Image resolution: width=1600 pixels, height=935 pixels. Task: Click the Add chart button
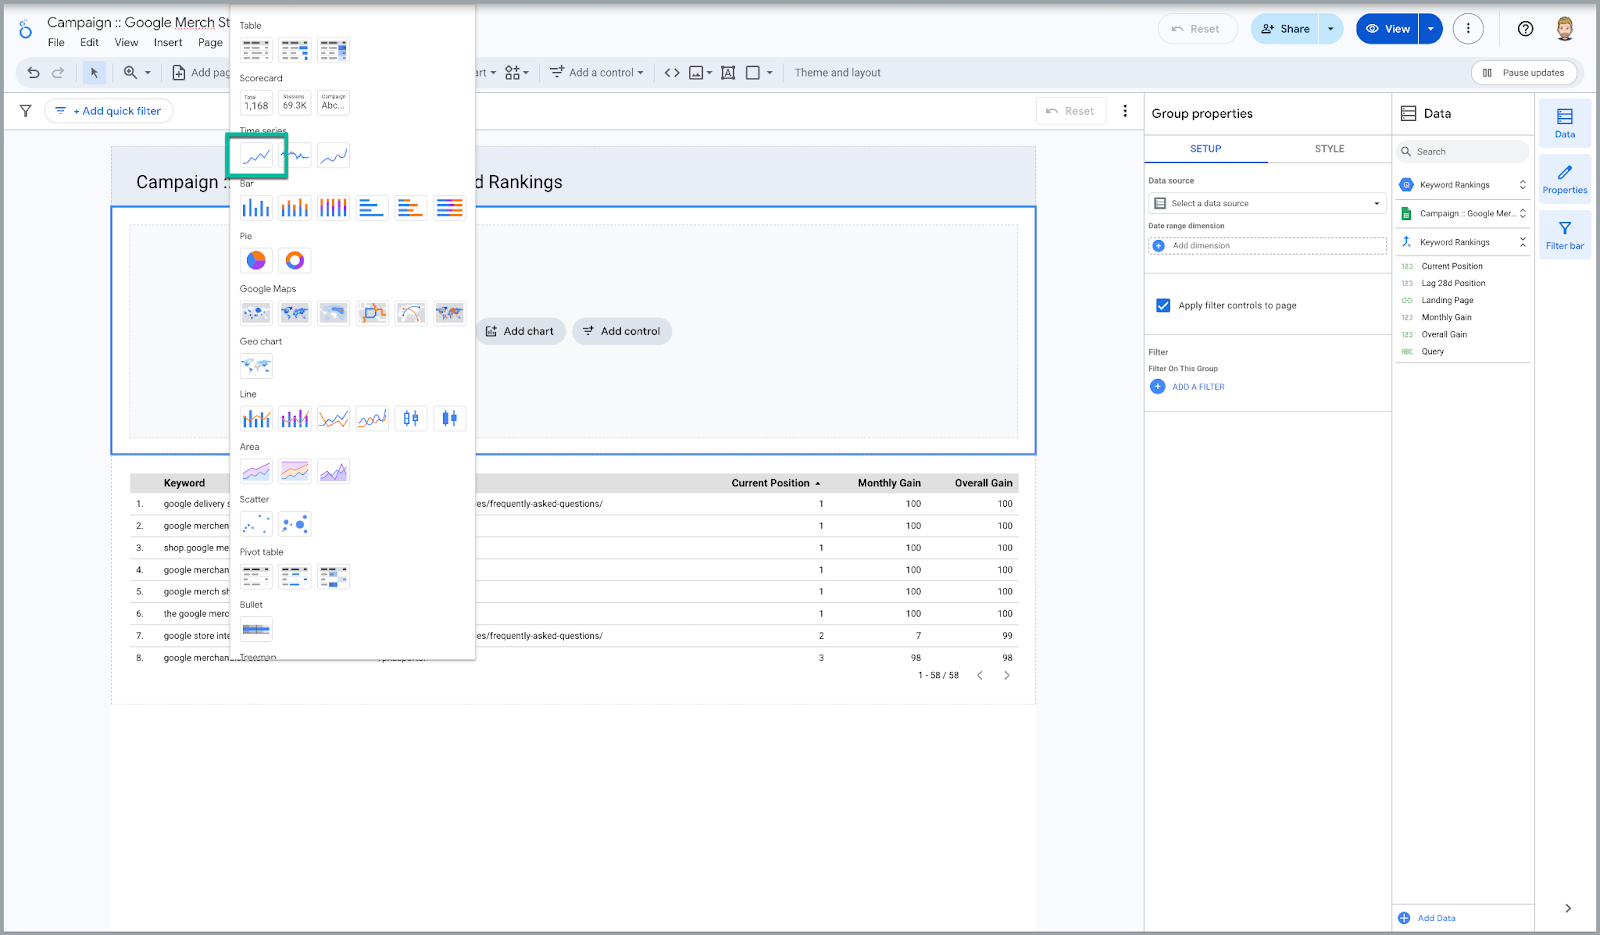point(520,331)
